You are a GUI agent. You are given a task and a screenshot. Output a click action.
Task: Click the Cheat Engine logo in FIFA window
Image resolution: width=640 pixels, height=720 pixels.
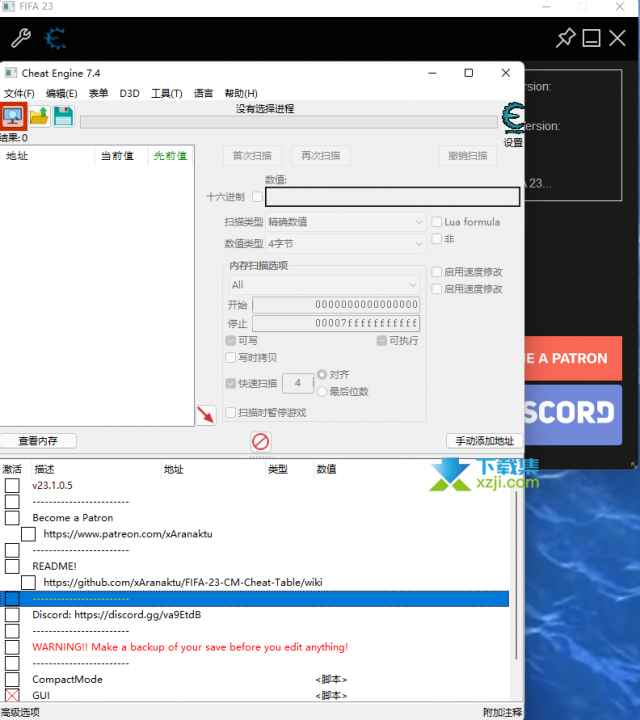click(55, 38)
